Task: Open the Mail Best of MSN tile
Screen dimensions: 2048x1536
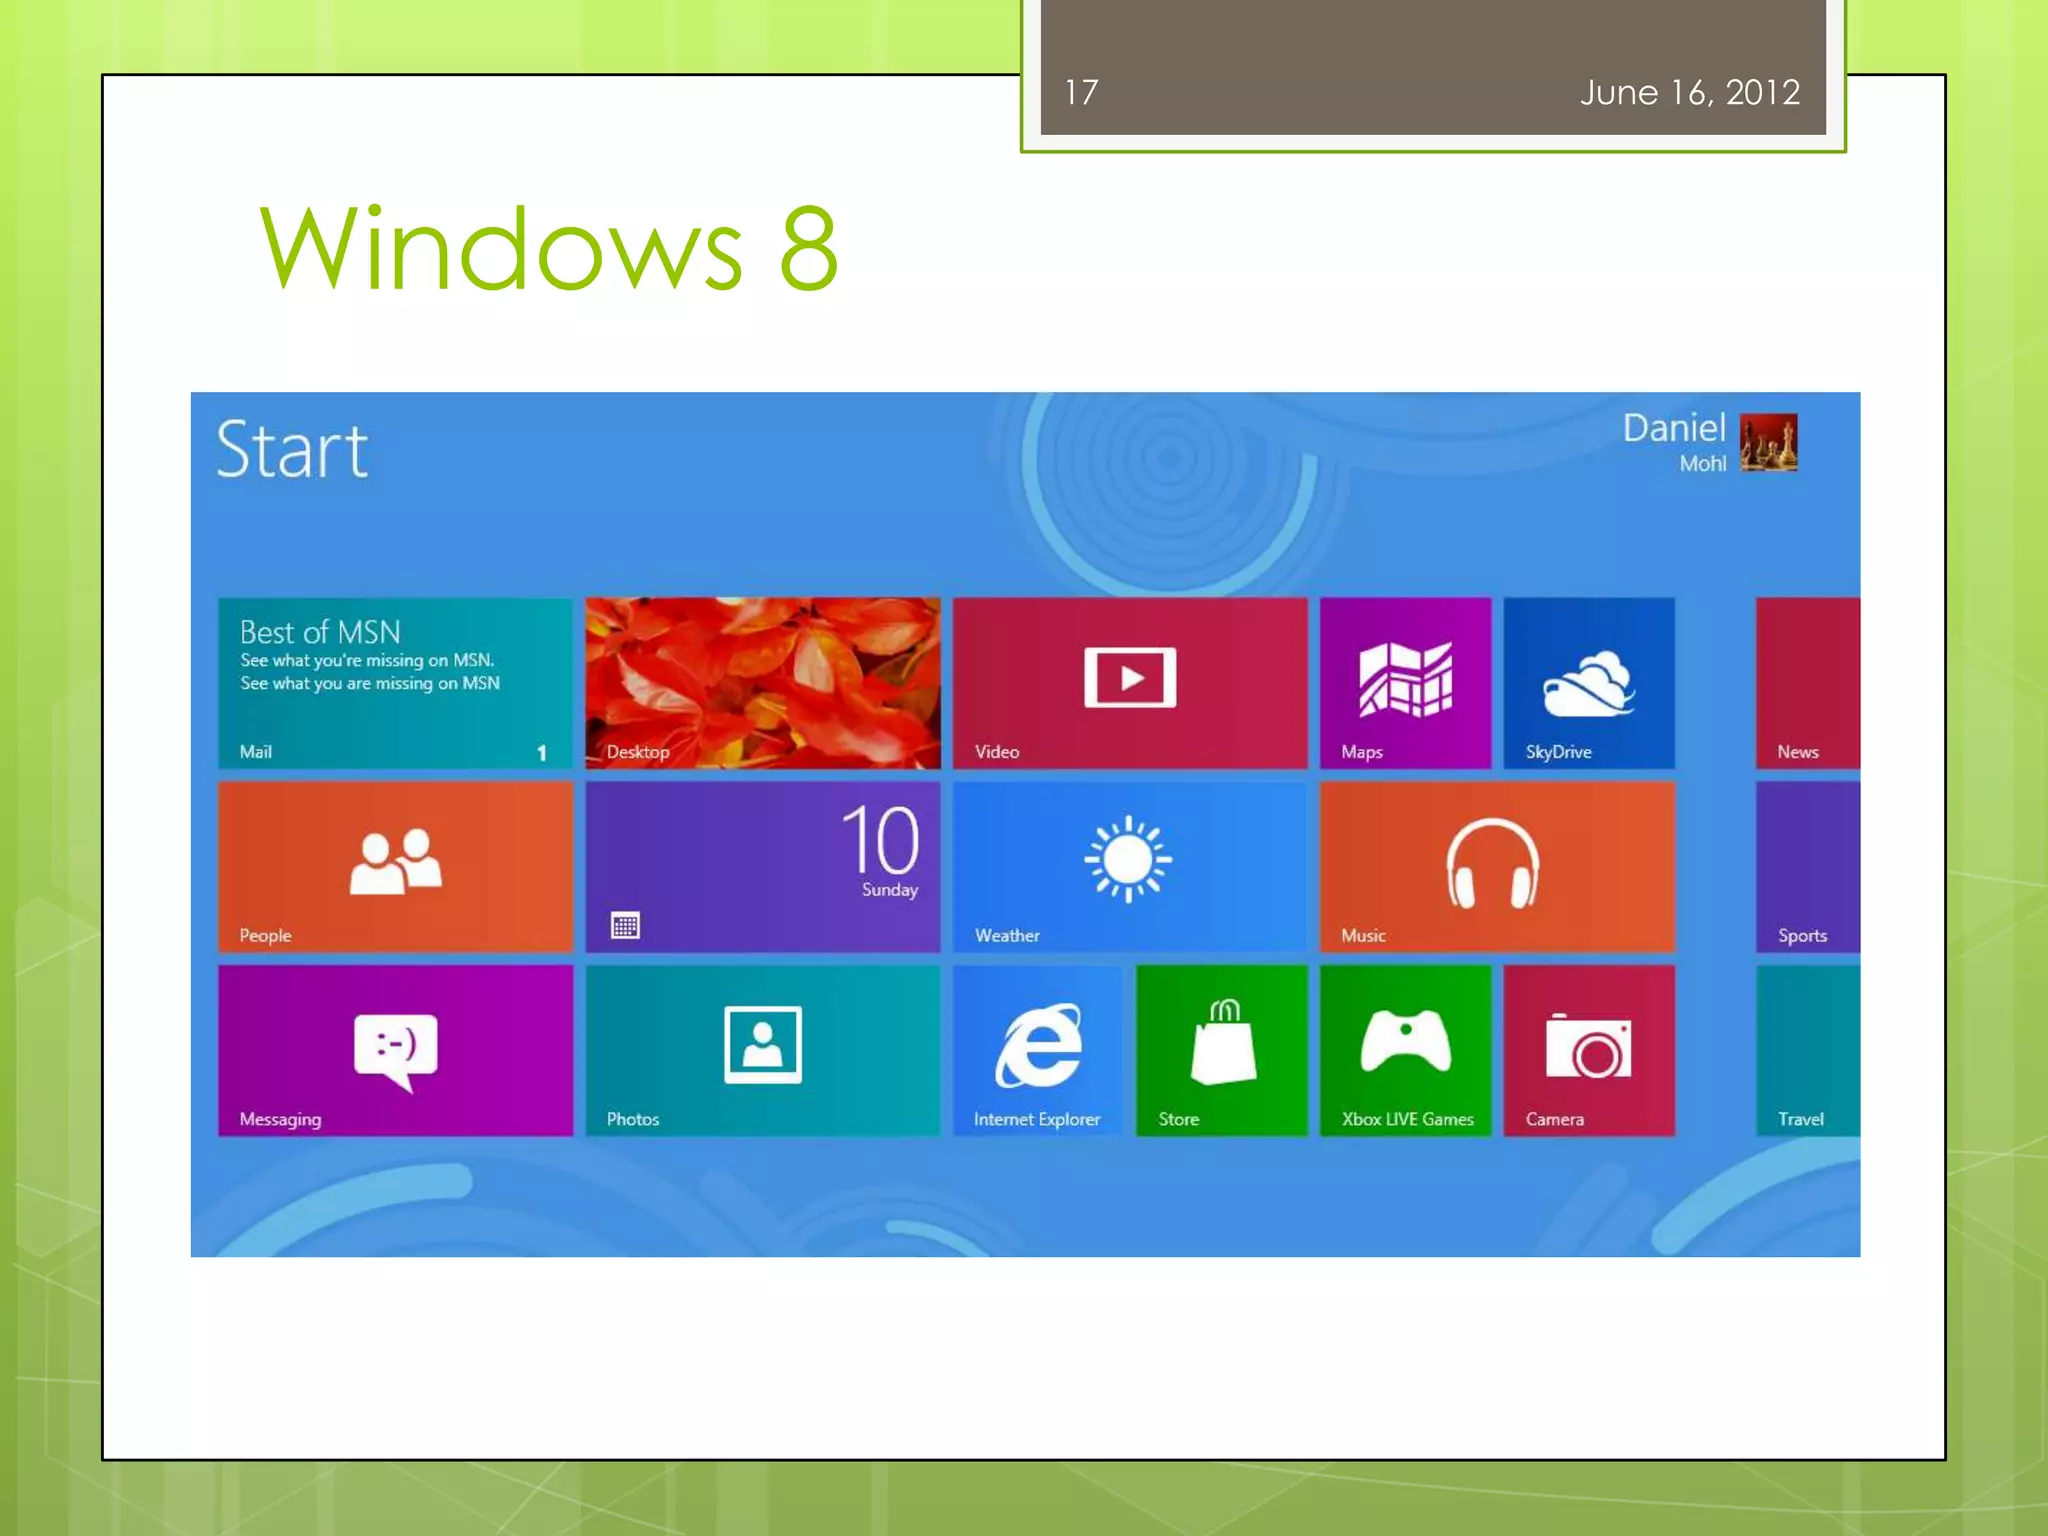Action: coord(395,683)
